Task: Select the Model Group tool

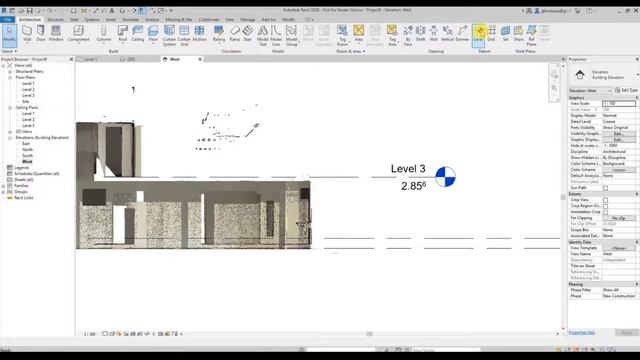Action: pyautogui.click(x=291, y=35)
